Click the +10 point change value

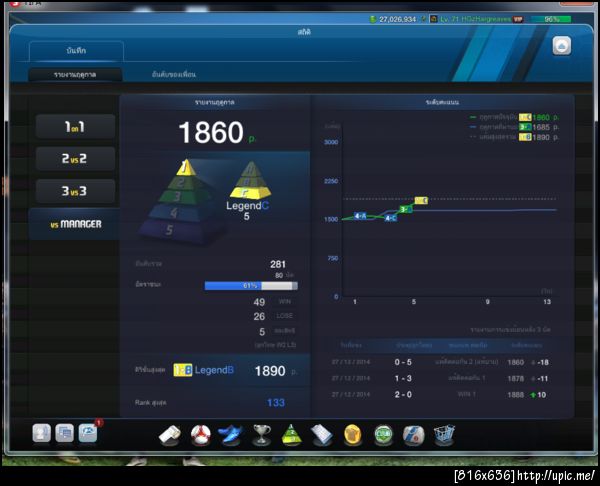click(541, 395)
